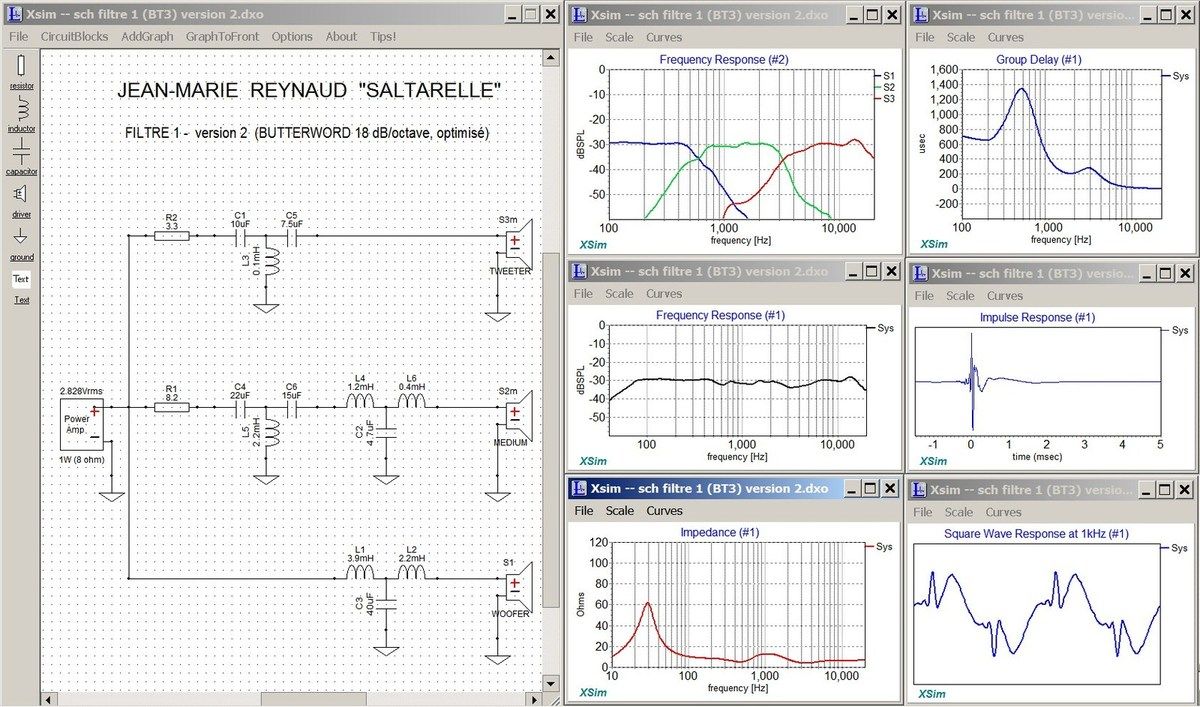Open the File menu in the schematic window
Viewport: 1200px width, 707px height.
(x=19, y=36)
